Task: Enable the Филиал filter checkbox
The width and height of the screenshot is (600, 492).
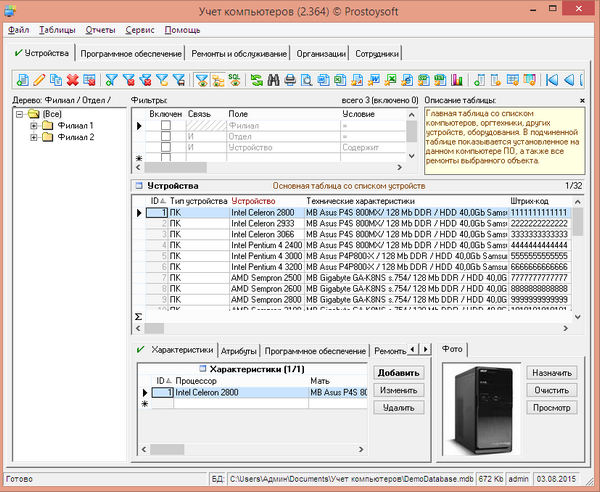Action: [x=166, y=125]
